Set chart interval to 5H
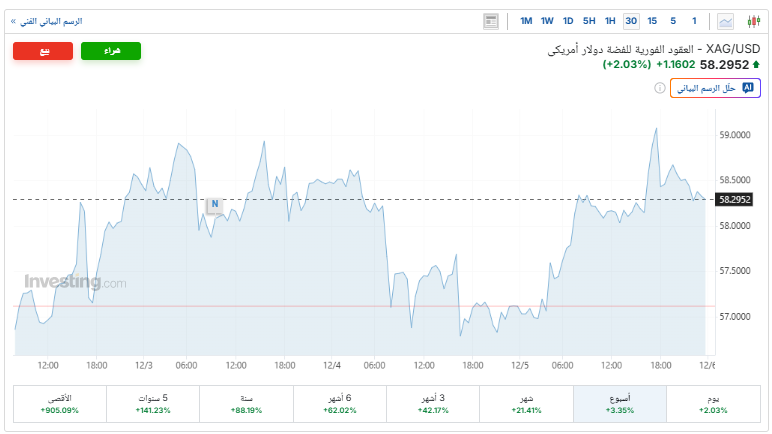772x434 pixels. coord(589,21)
